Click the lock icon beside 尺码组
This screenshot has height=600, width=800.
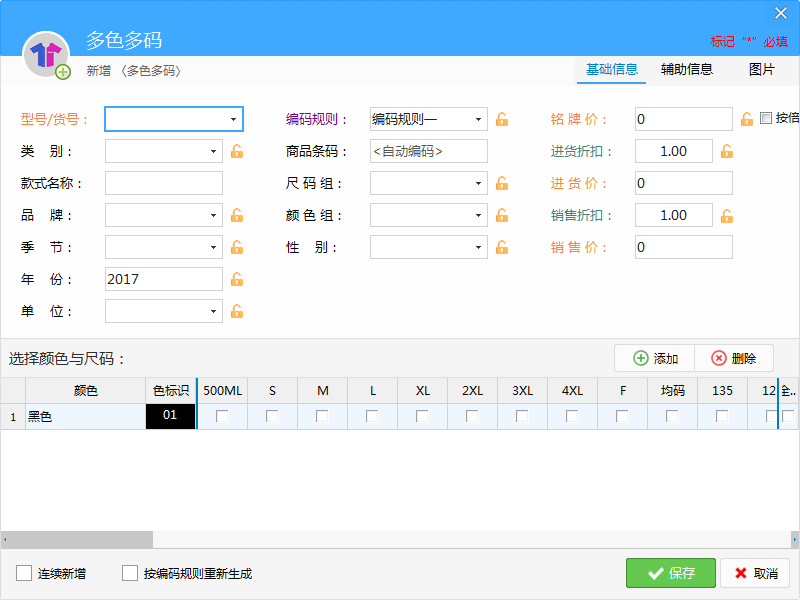coord(502,183)
